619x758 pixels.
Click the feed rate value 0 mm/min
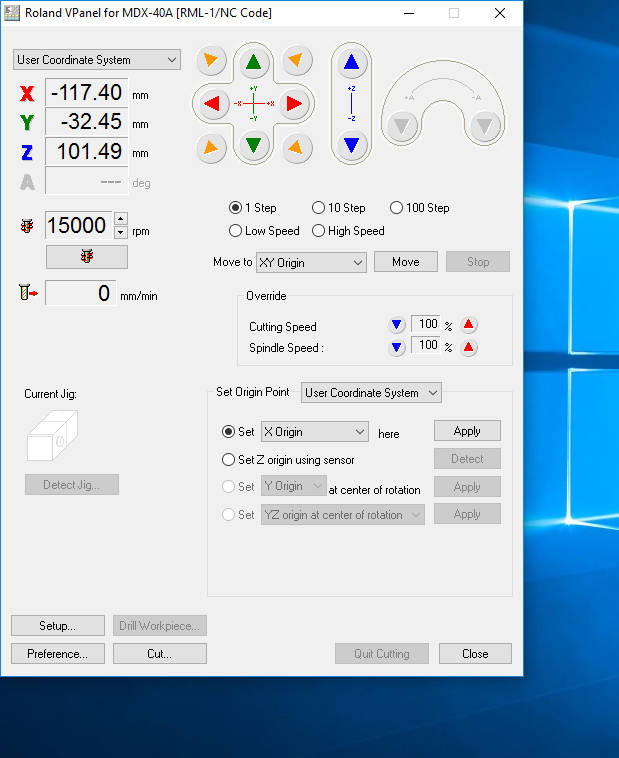point(81,293)
